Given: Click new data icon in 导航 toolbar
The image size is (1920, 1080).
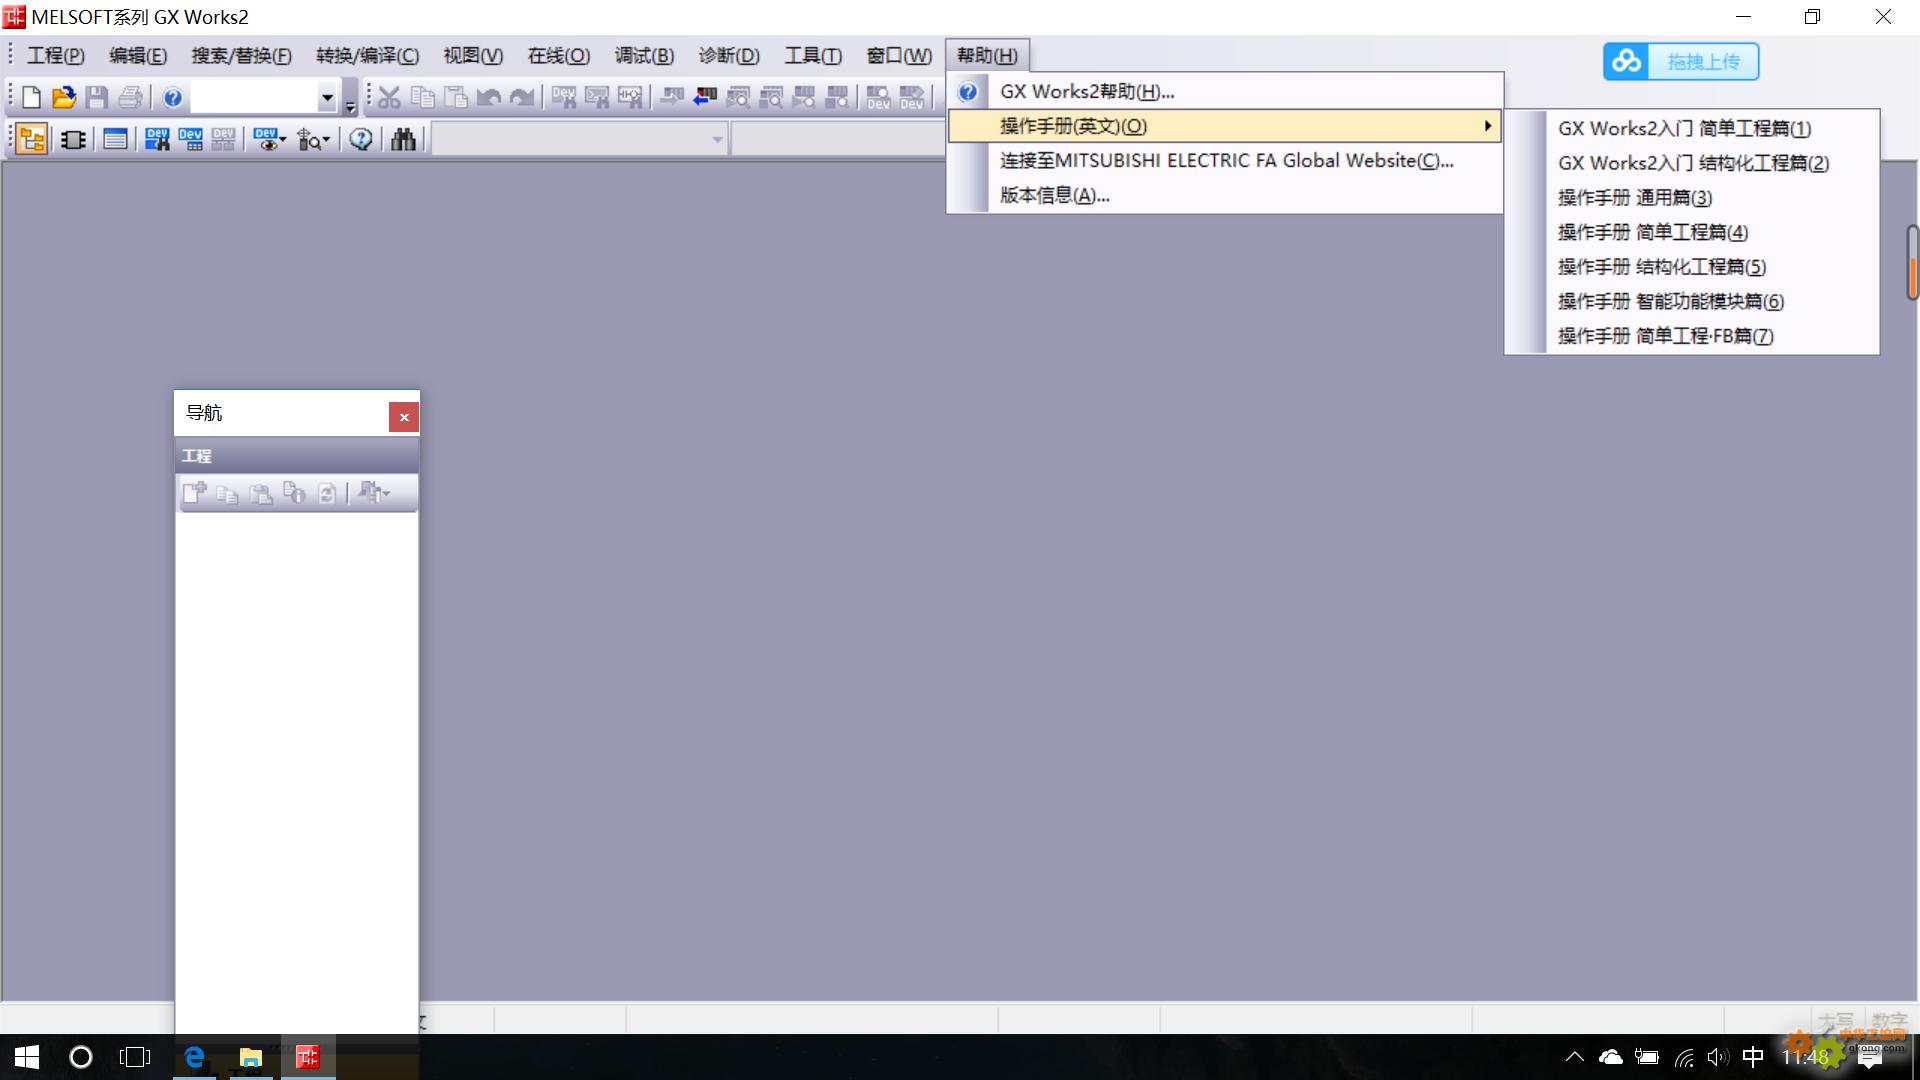Looking at the screenshot, I should (194, 493).
